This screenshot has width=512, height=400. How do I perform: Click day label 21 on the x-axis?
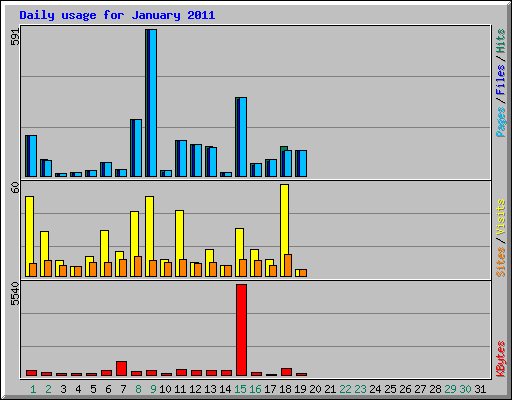[x=330, y=389]
